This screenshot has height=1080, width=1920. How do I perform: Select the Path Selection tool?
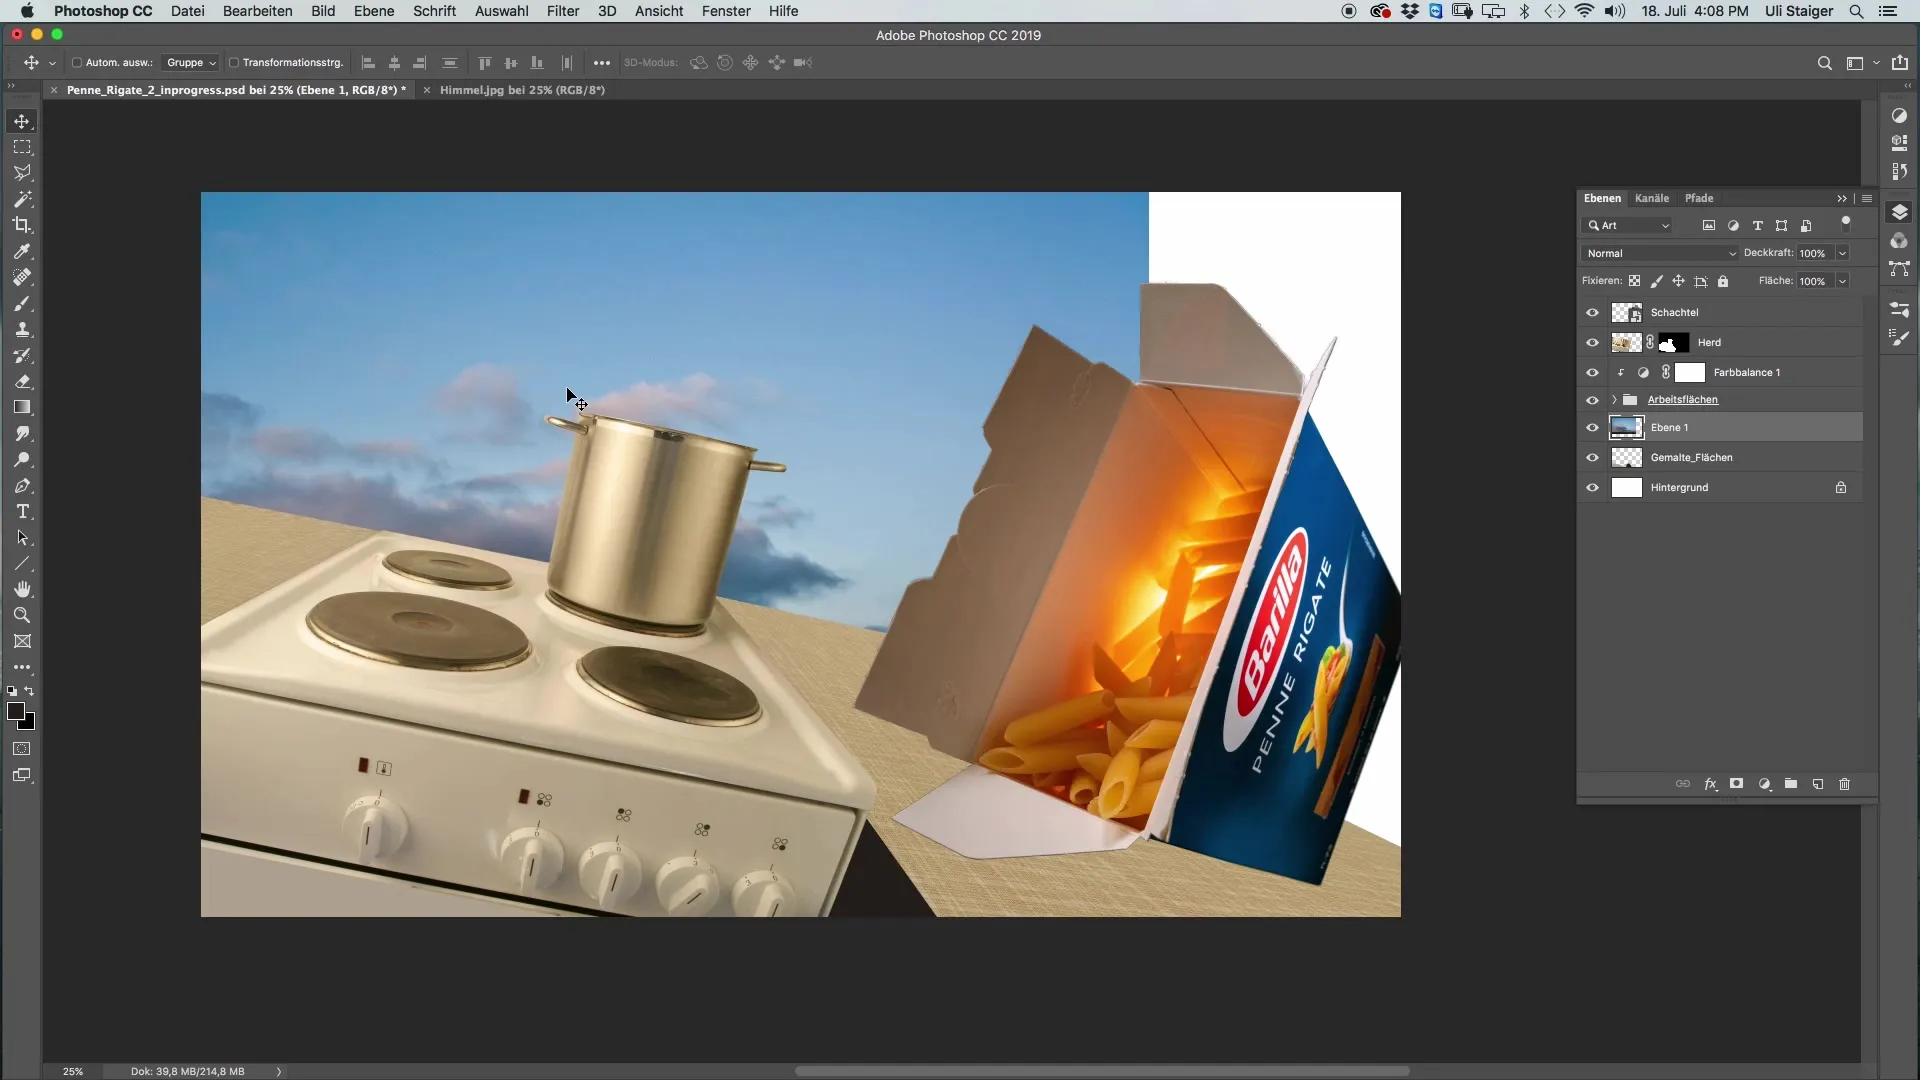pos(22,537)
